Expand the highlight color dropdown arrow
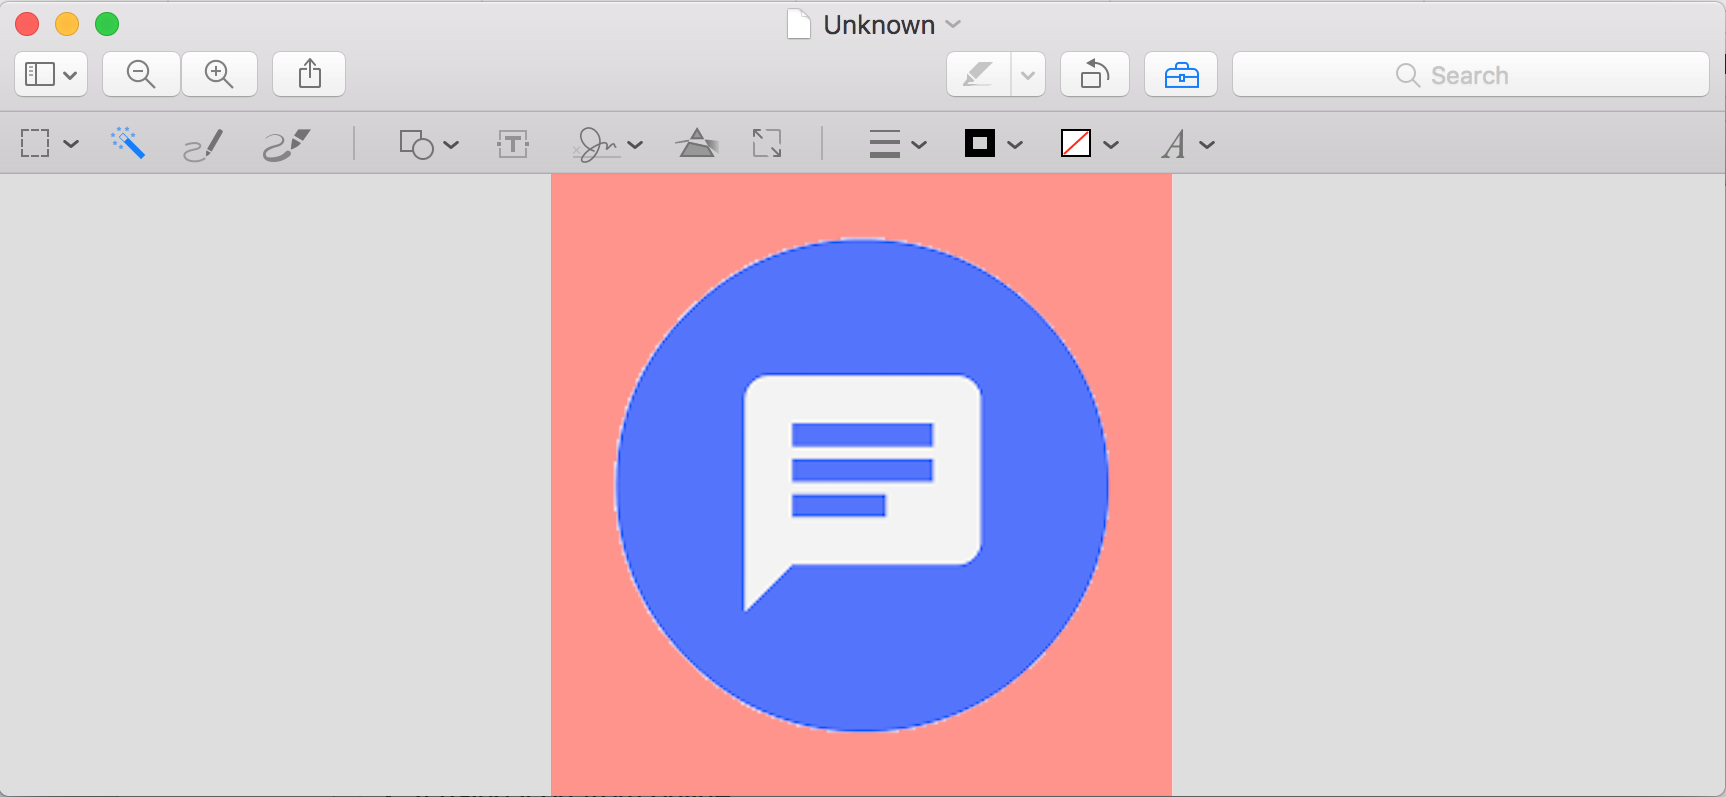 point(1028,75)
